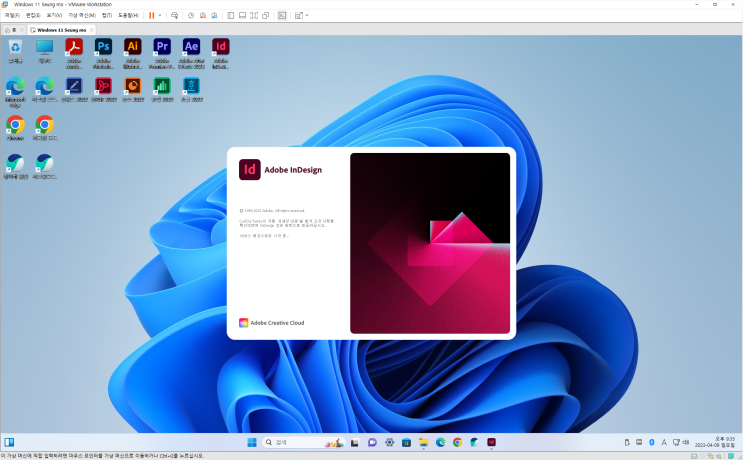Click the InDesign icon on the taskbar

tap(491, 442)
